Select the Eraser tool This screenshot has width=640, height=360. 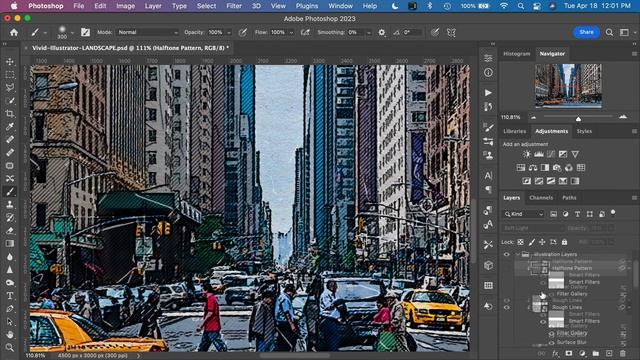(x=10, y=231)
